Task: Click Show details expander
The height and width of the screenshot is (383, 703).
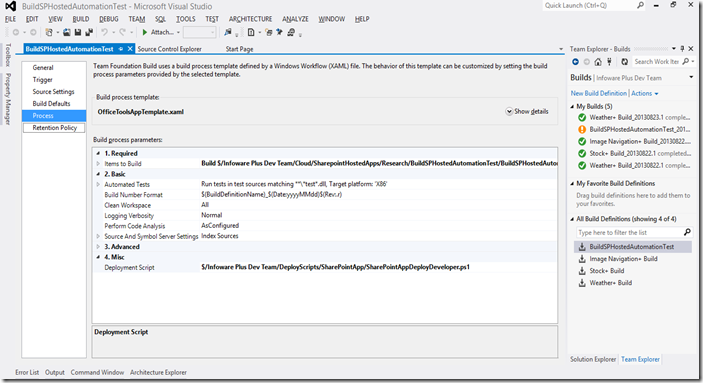Action: (x=527, y=111)
